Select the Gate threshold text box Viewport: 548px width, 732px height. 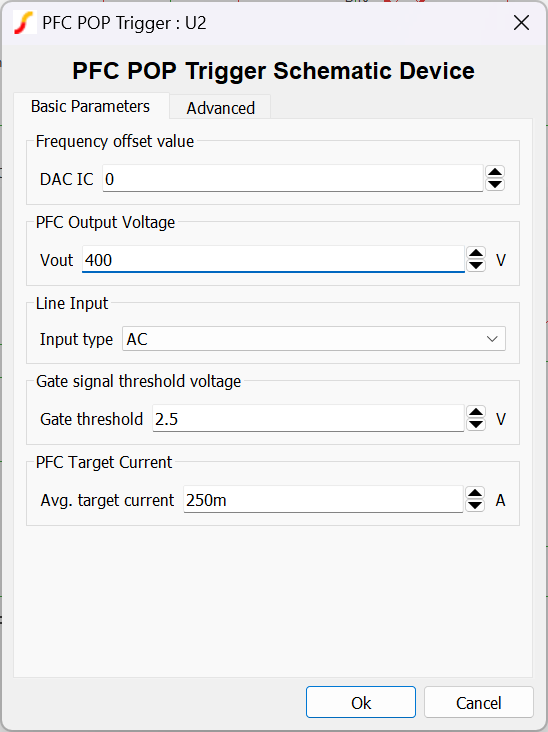308,419
